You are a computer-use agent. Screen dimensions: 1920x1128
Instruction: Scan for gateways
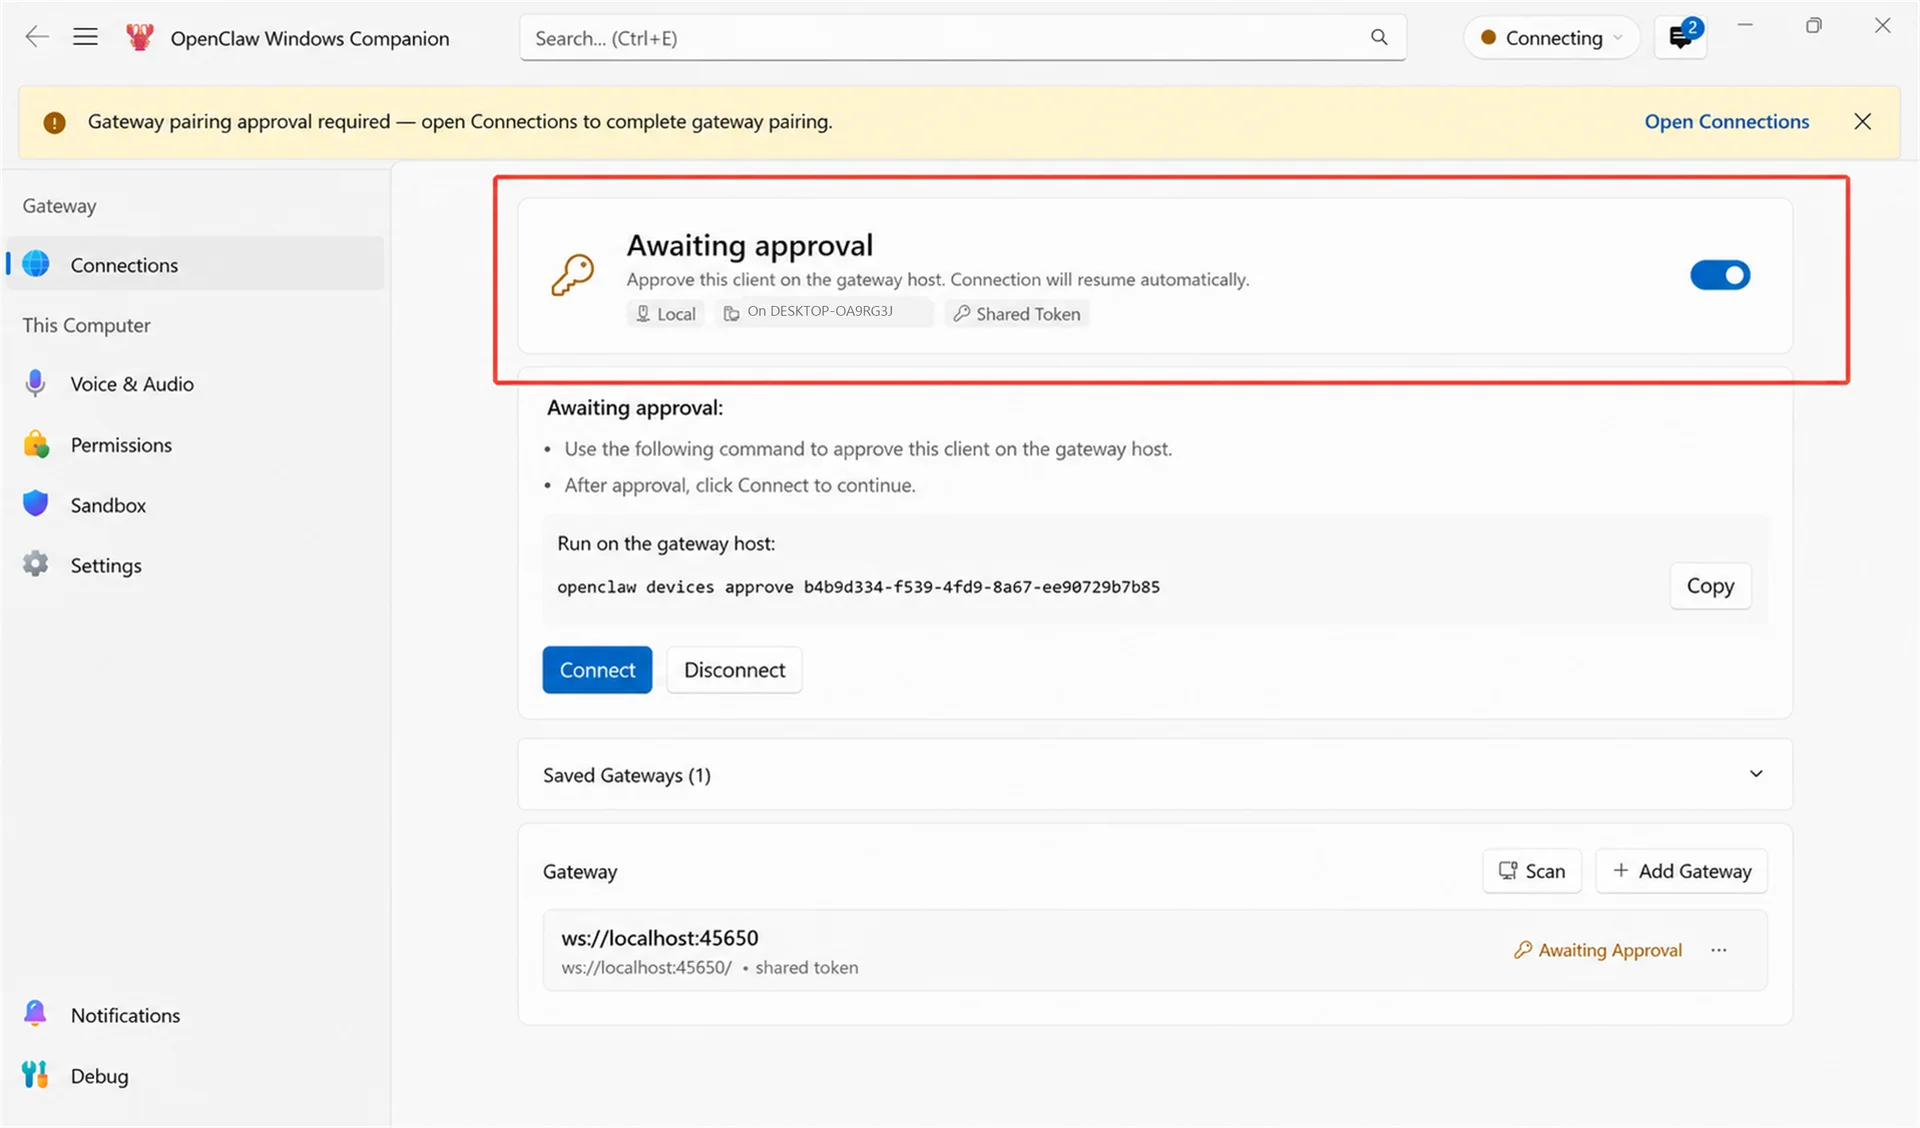pyautogui.click(x=1532, y=871)
